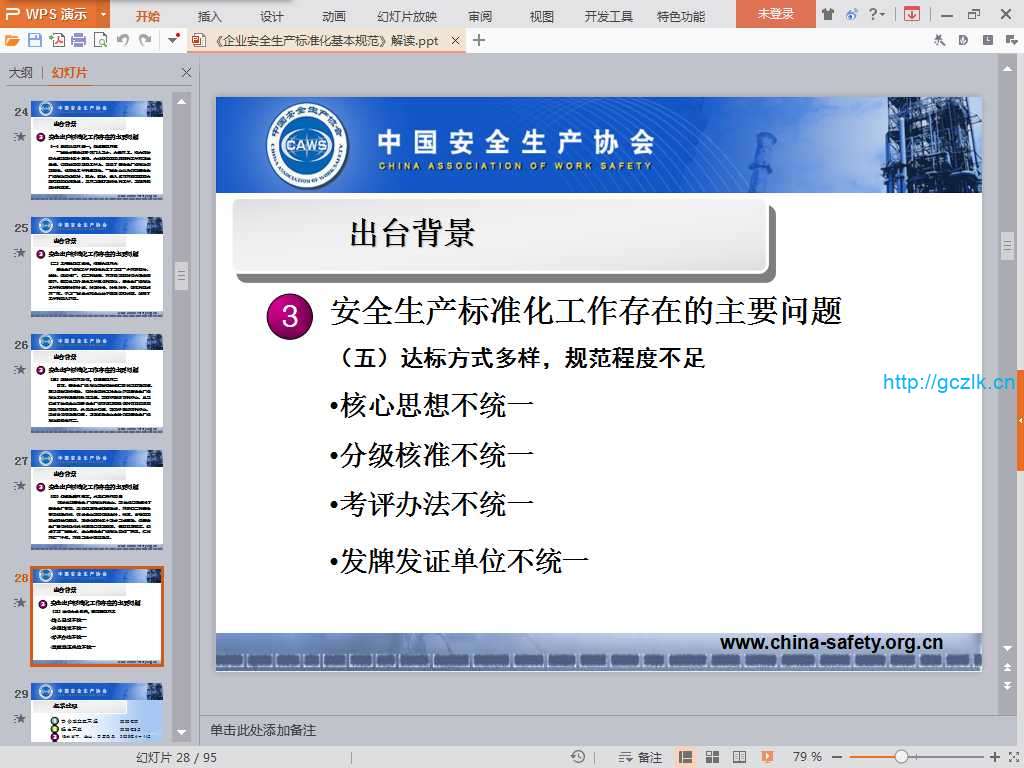Click the zoom slider handle
Screen dimensions: 1024x768
(x=901, y=757)
